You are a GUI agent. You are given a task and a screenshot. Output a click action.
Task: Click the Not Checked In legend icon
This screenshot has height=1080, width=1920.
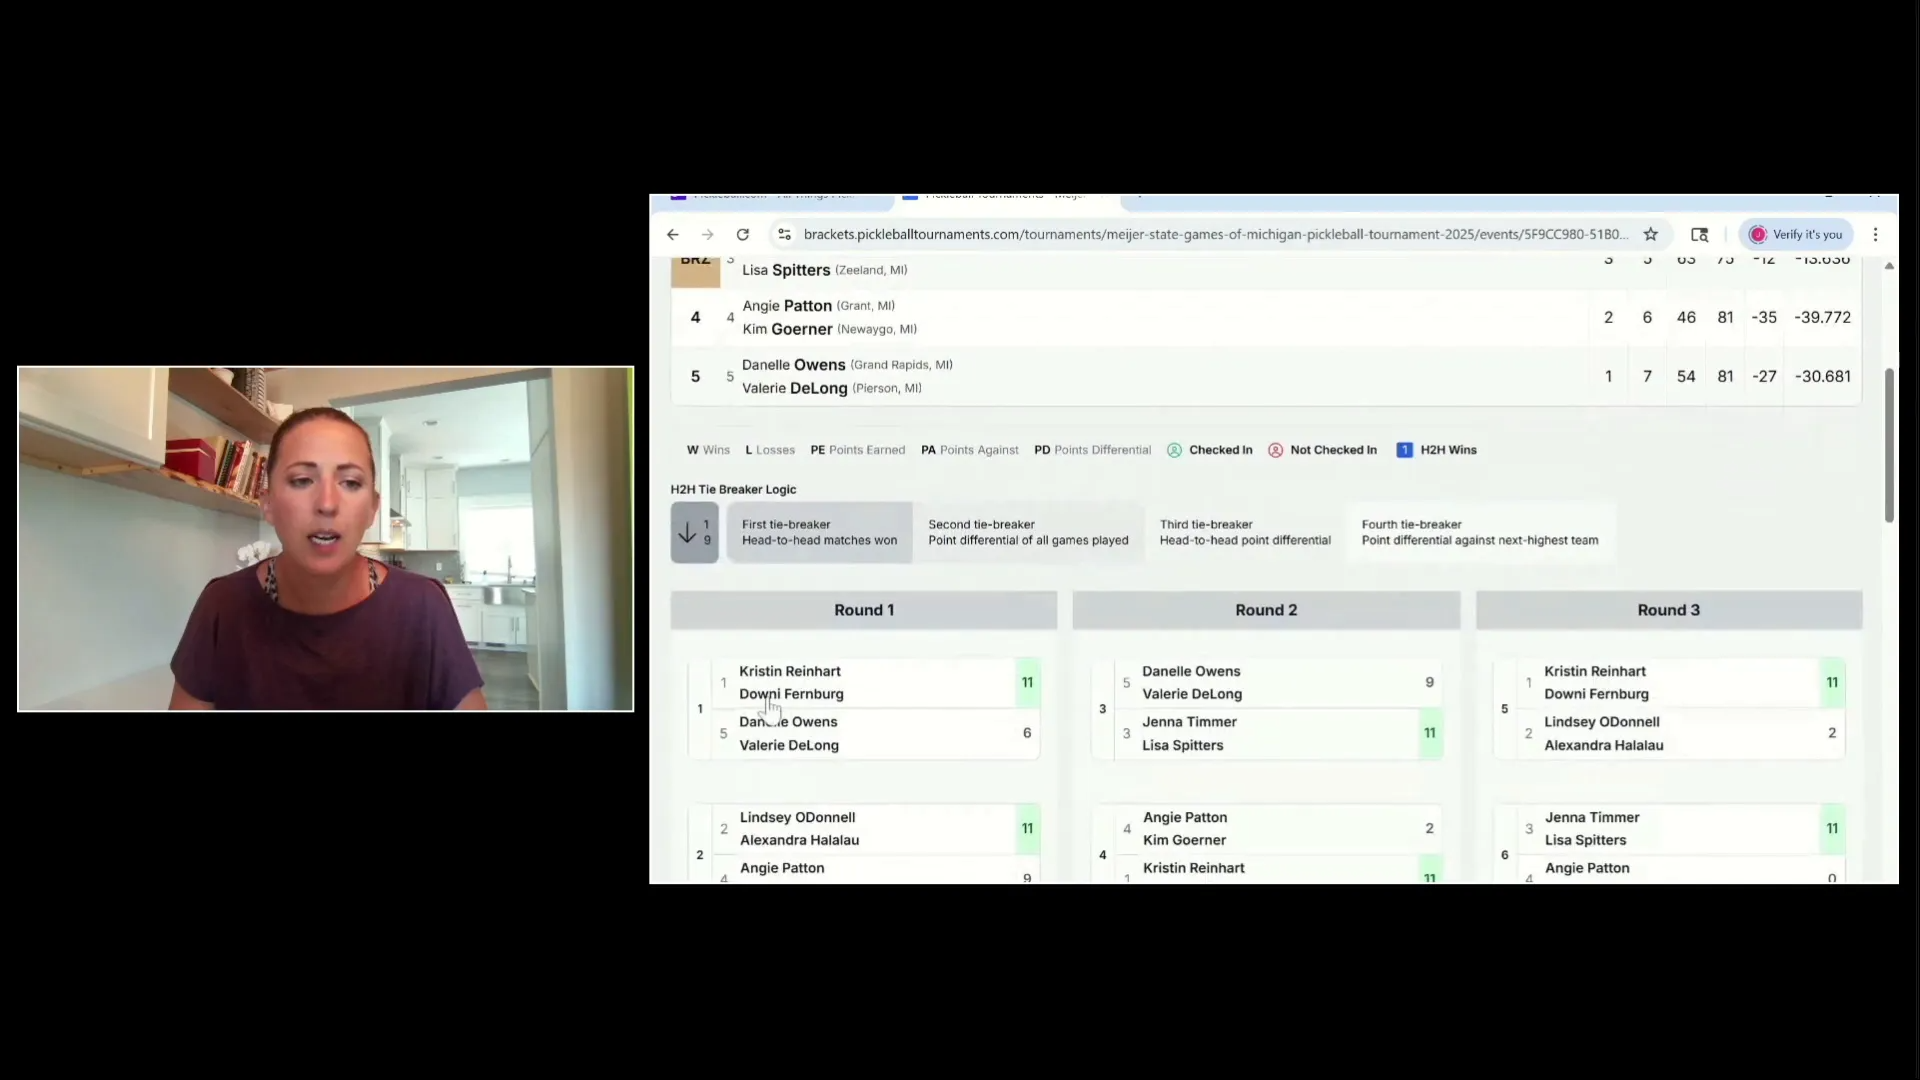click(x=1275, y=450)
